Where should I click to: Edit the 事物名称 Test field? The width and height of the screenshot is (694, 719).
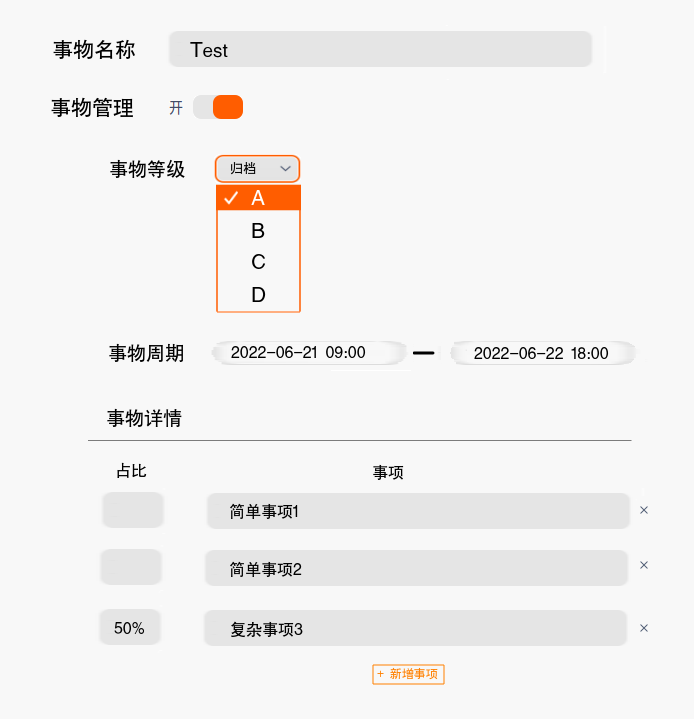380,50
